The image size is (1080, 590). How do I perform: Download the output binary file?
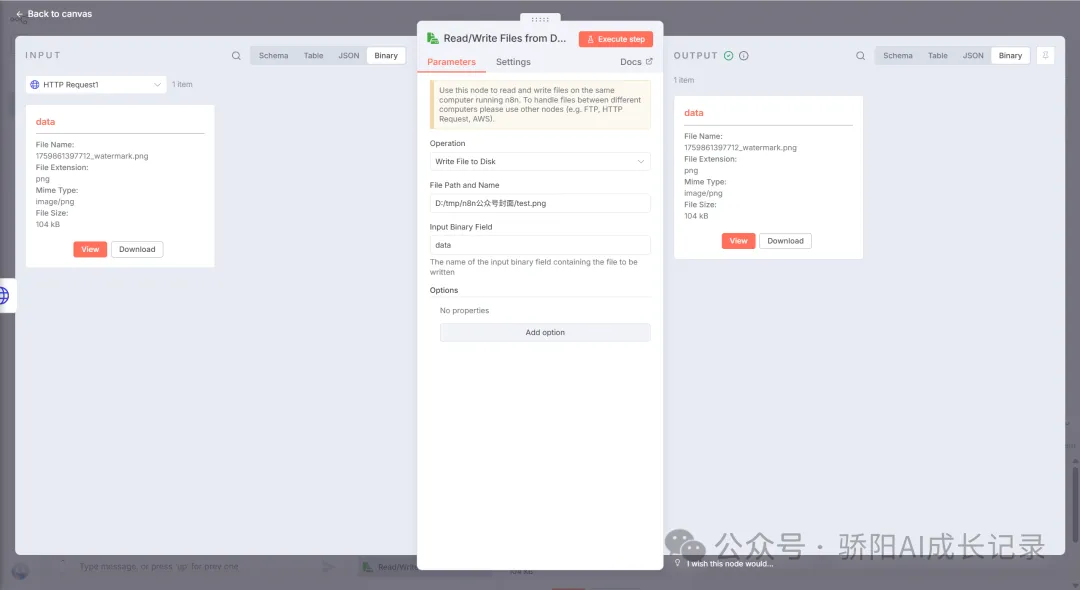[785, 241]
